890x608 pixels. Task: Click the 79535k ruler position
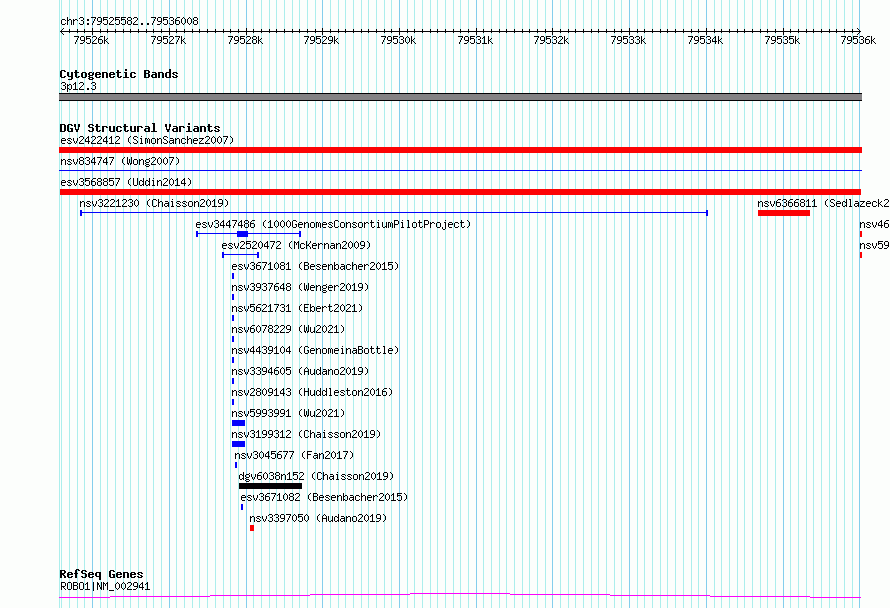(x=782, y=40)
